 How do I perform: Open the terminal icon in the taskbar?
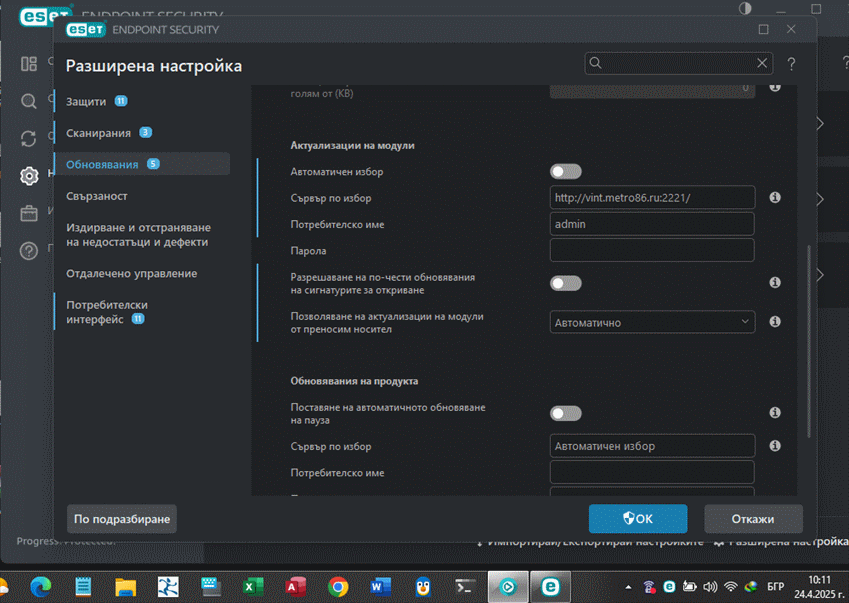[x=465, y=587]
